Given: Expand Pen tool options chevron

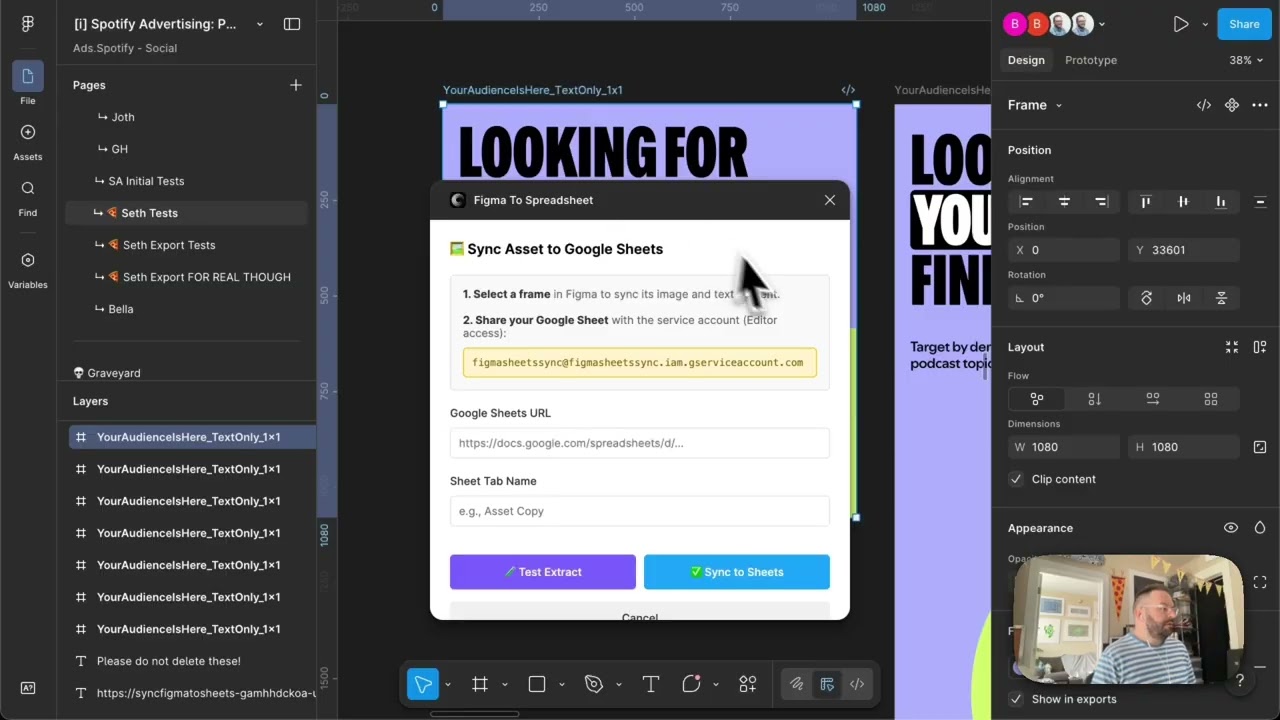Looking at the screenshot, I should [x=618, y=684].
